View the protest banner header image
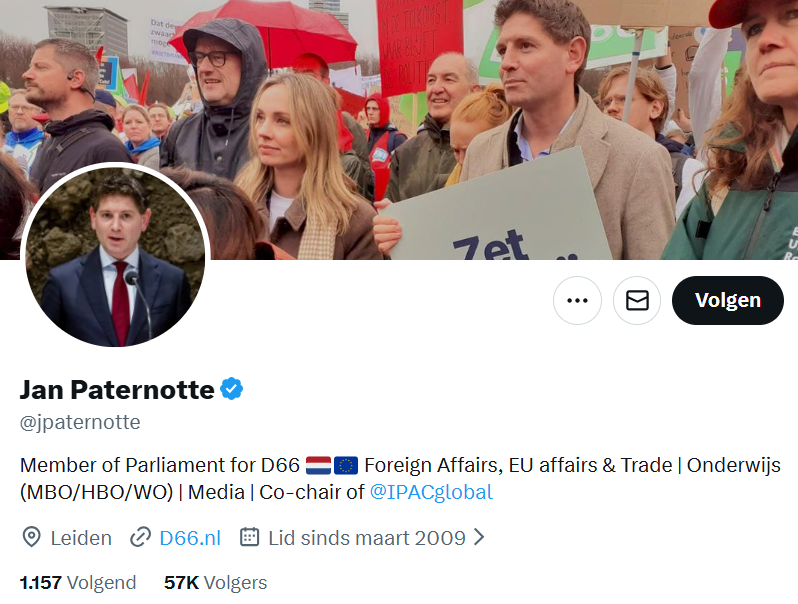This screenshot has height=604, width=798. (399, 130)
